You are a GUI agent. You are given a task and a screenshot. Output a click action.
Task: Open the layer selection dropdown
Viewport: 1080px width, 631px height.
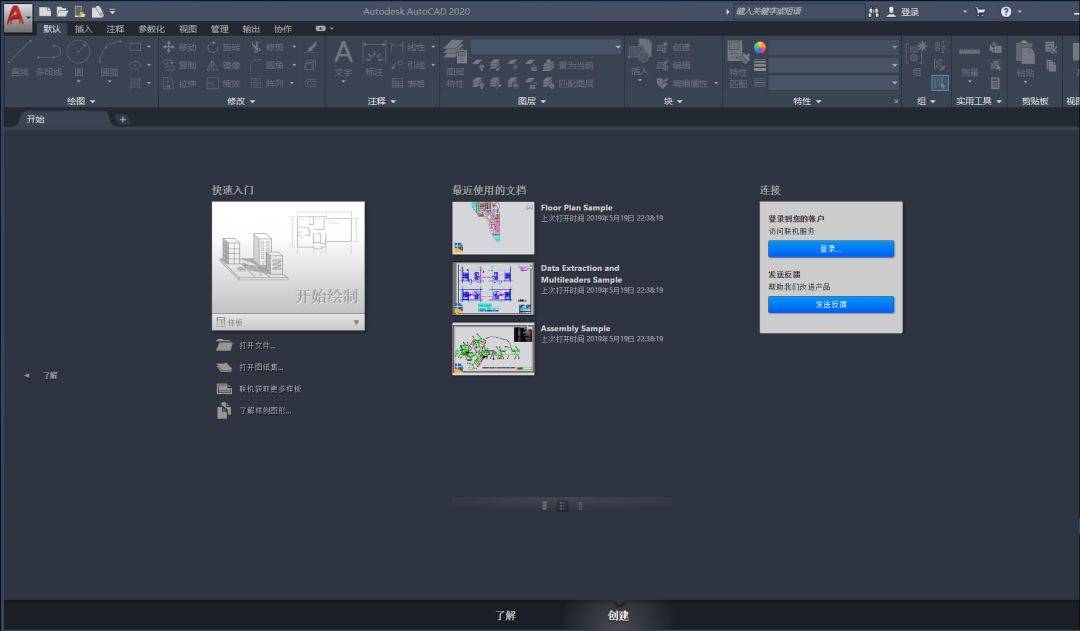click(x=546, y=47)
